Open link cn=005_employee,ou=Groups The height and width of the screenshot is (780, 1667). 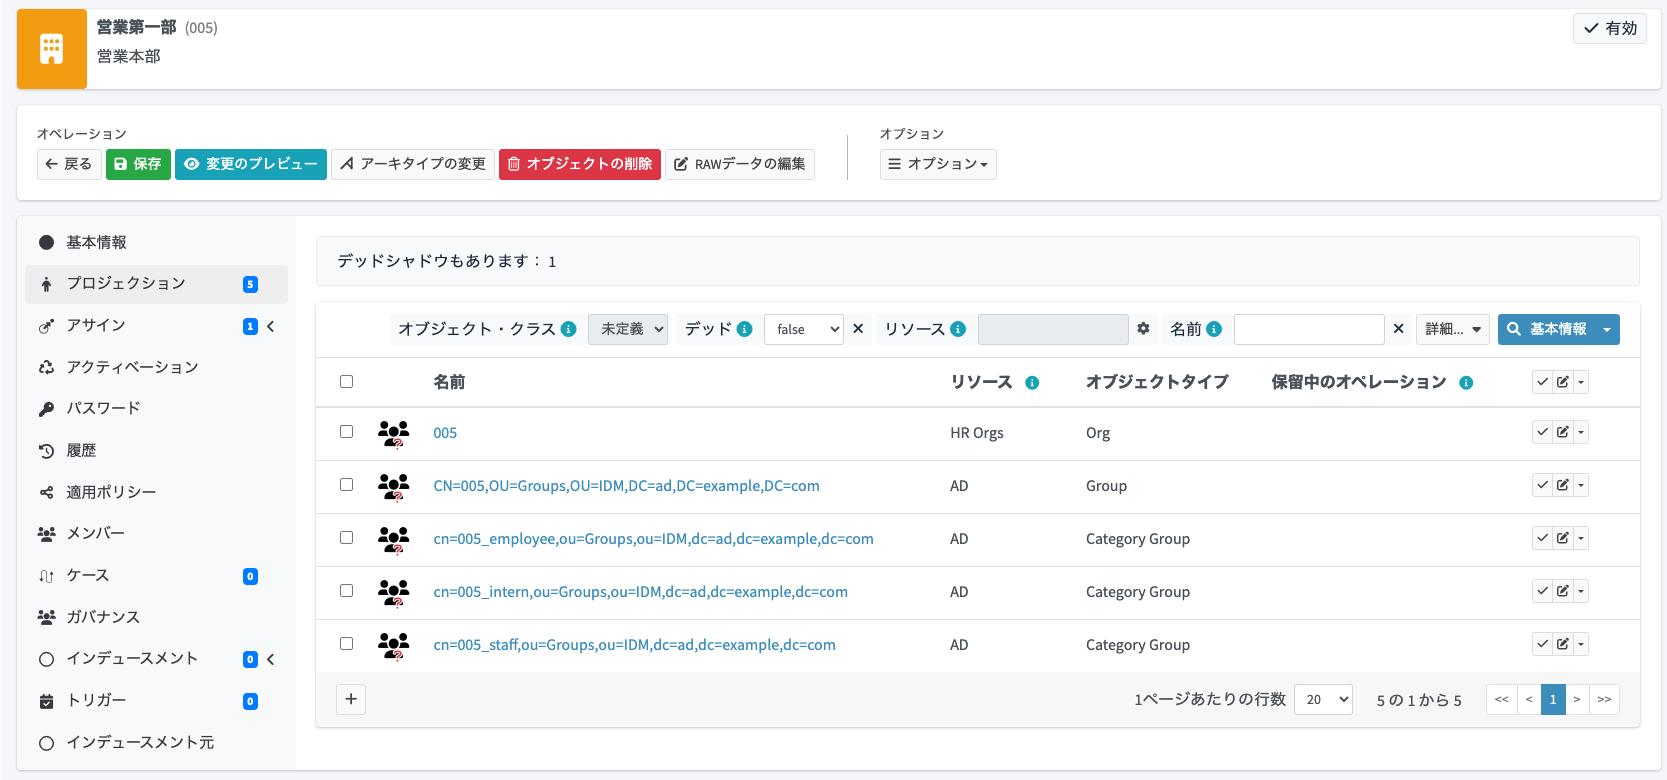(x=653, y=539)
